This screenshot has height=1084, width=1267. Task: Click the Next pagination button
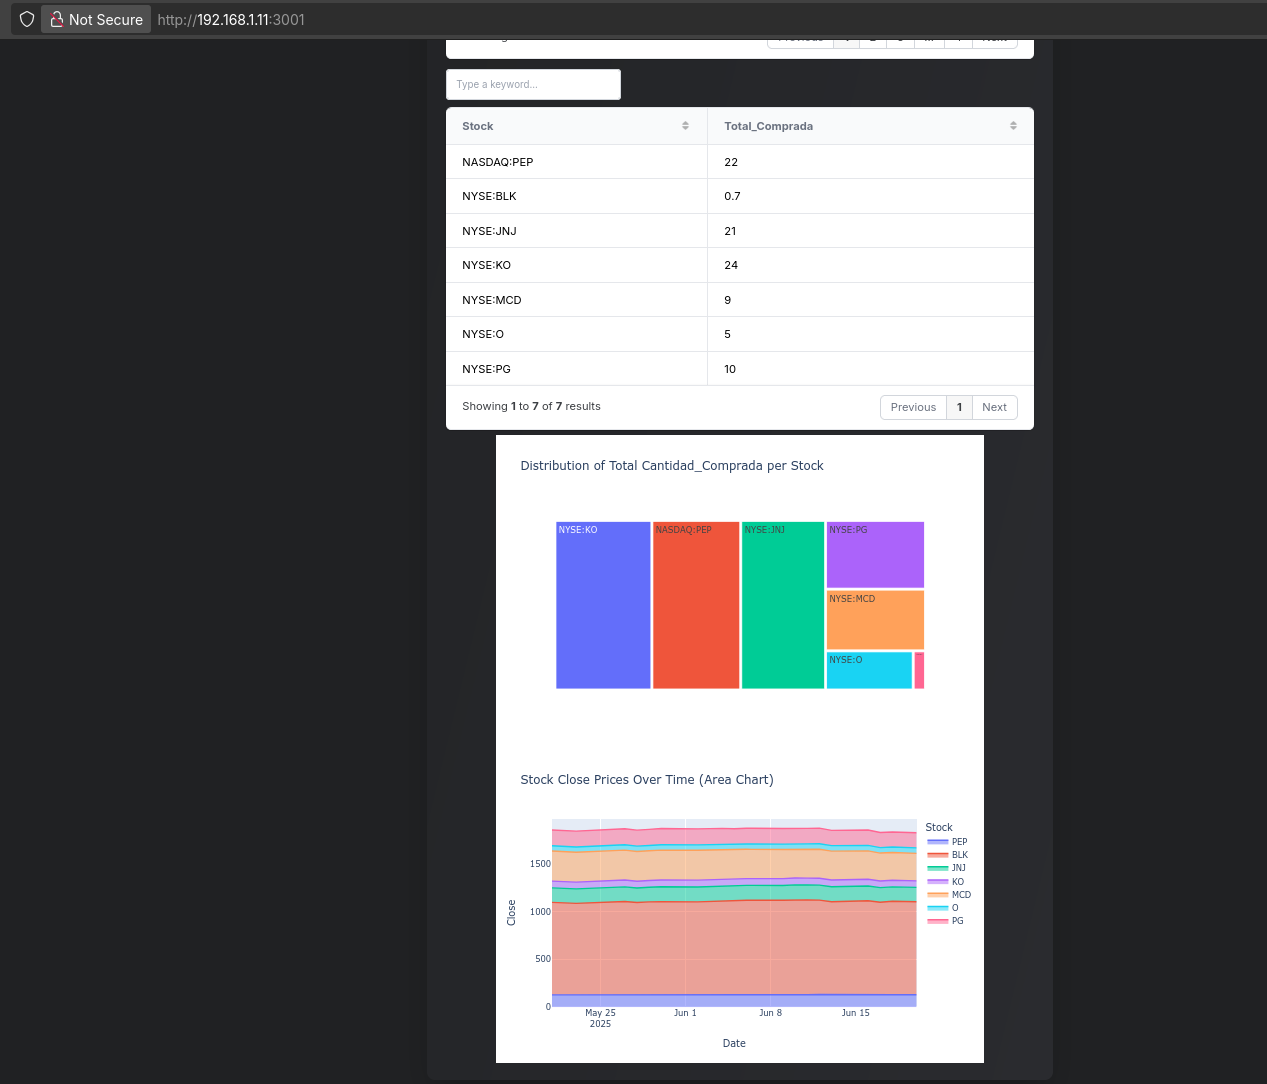pos(994,407)
